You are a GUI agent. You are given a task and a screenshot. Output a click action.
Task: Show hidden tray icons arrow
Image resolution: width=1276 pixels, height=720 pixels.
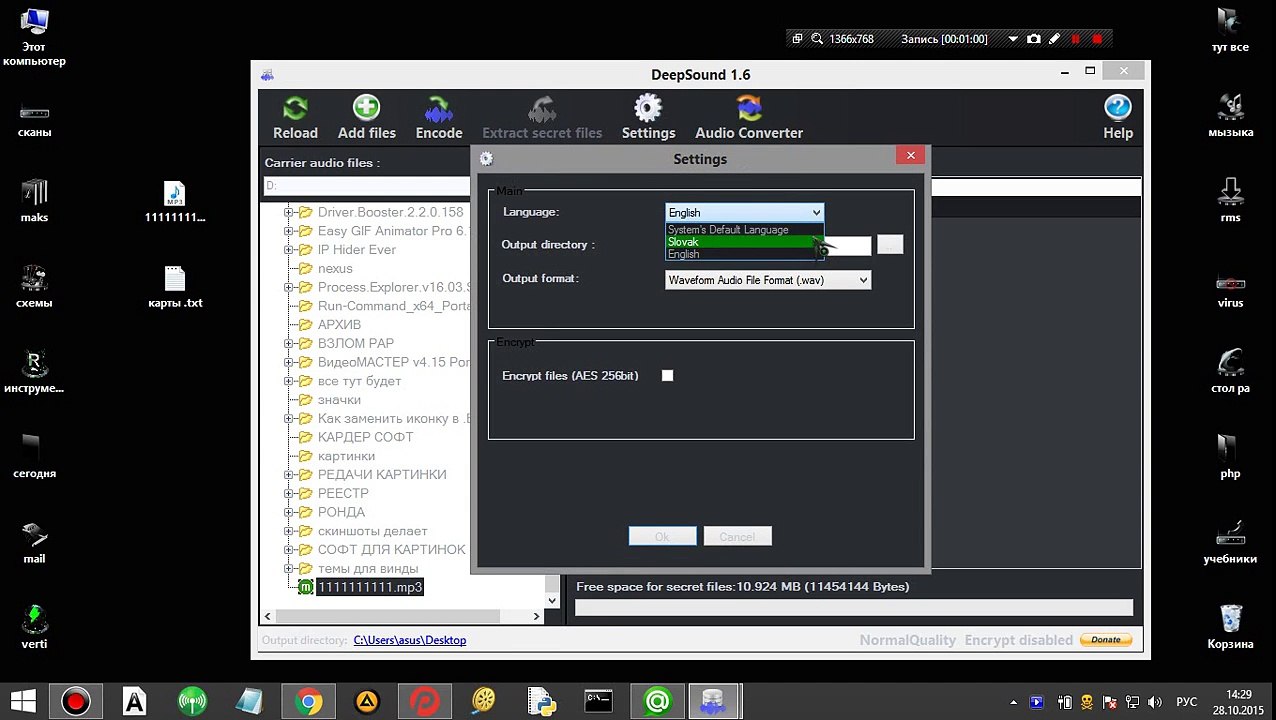pyautogui.click(x=1014, y=702)
